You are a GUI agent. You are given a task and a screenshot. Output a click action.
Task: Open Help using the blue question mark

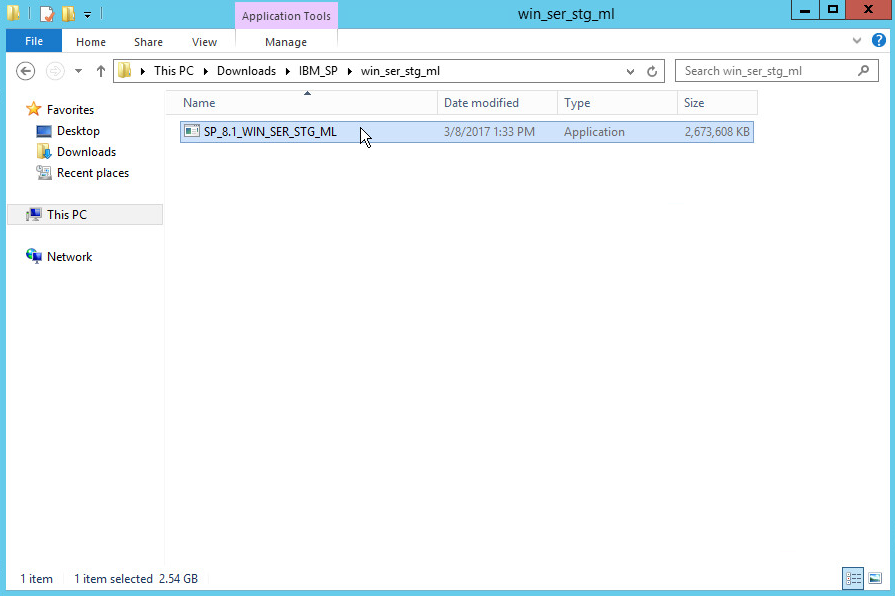point(879,41)
